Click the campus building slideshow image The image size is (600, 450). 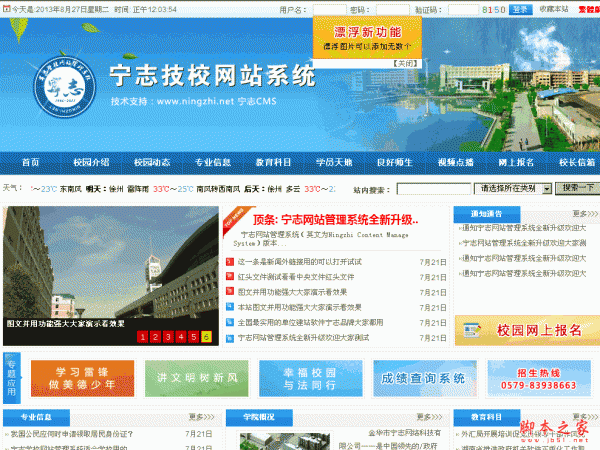(x=111, y=262)
